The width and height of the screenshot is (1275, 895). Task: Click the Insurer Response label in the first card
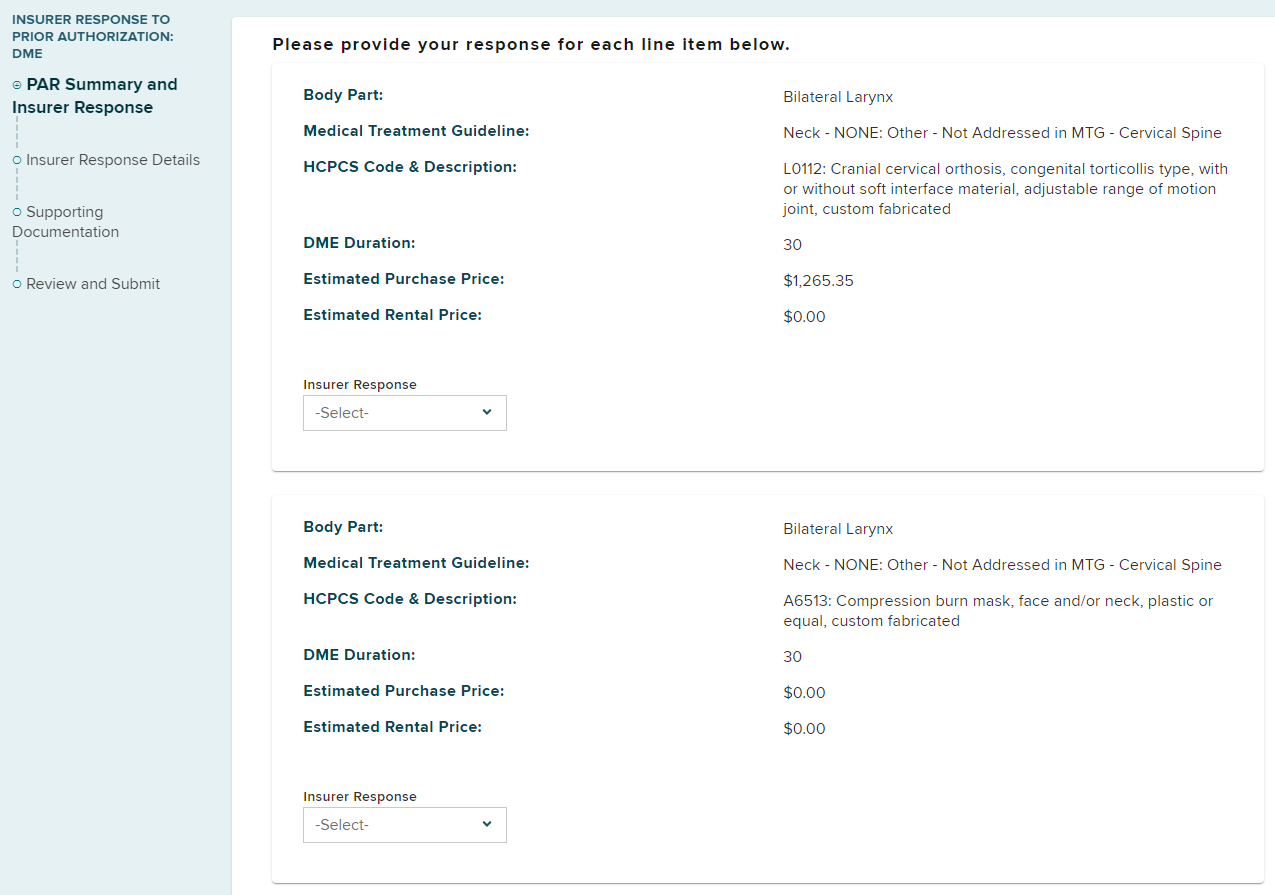[360, 385]
